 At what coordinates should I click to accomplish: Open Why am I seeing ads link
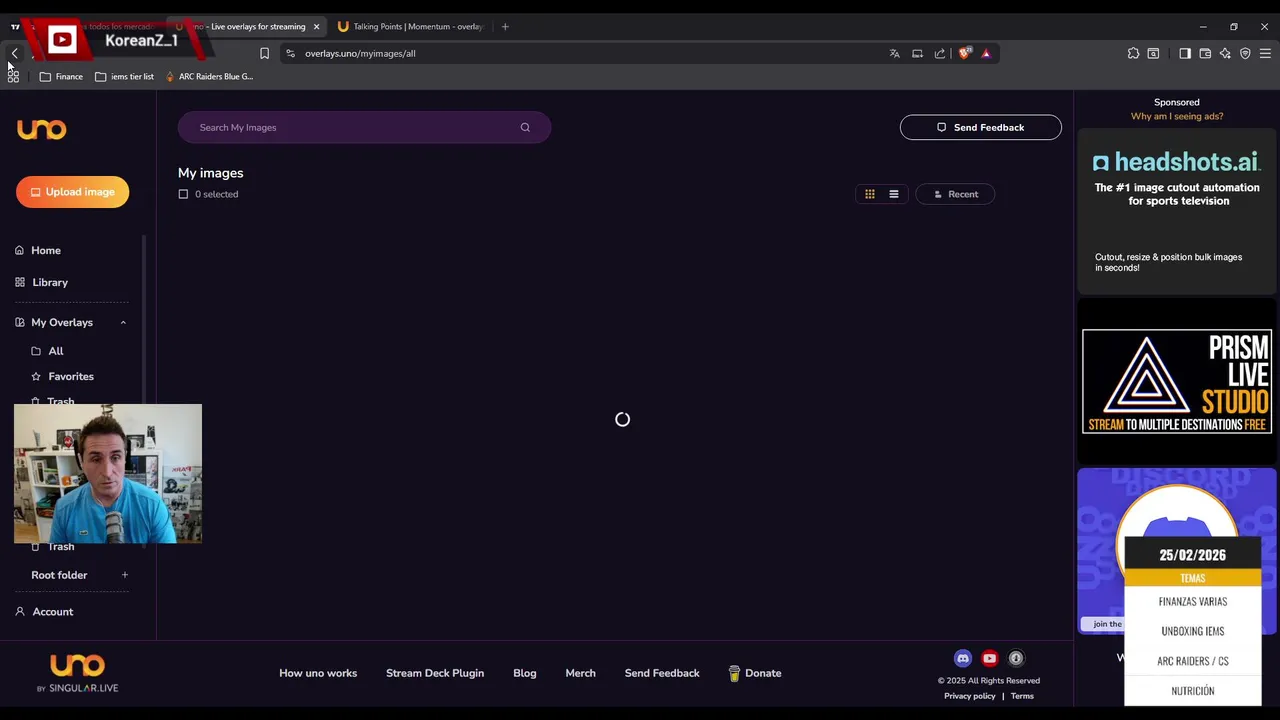tap(1177, 116)
